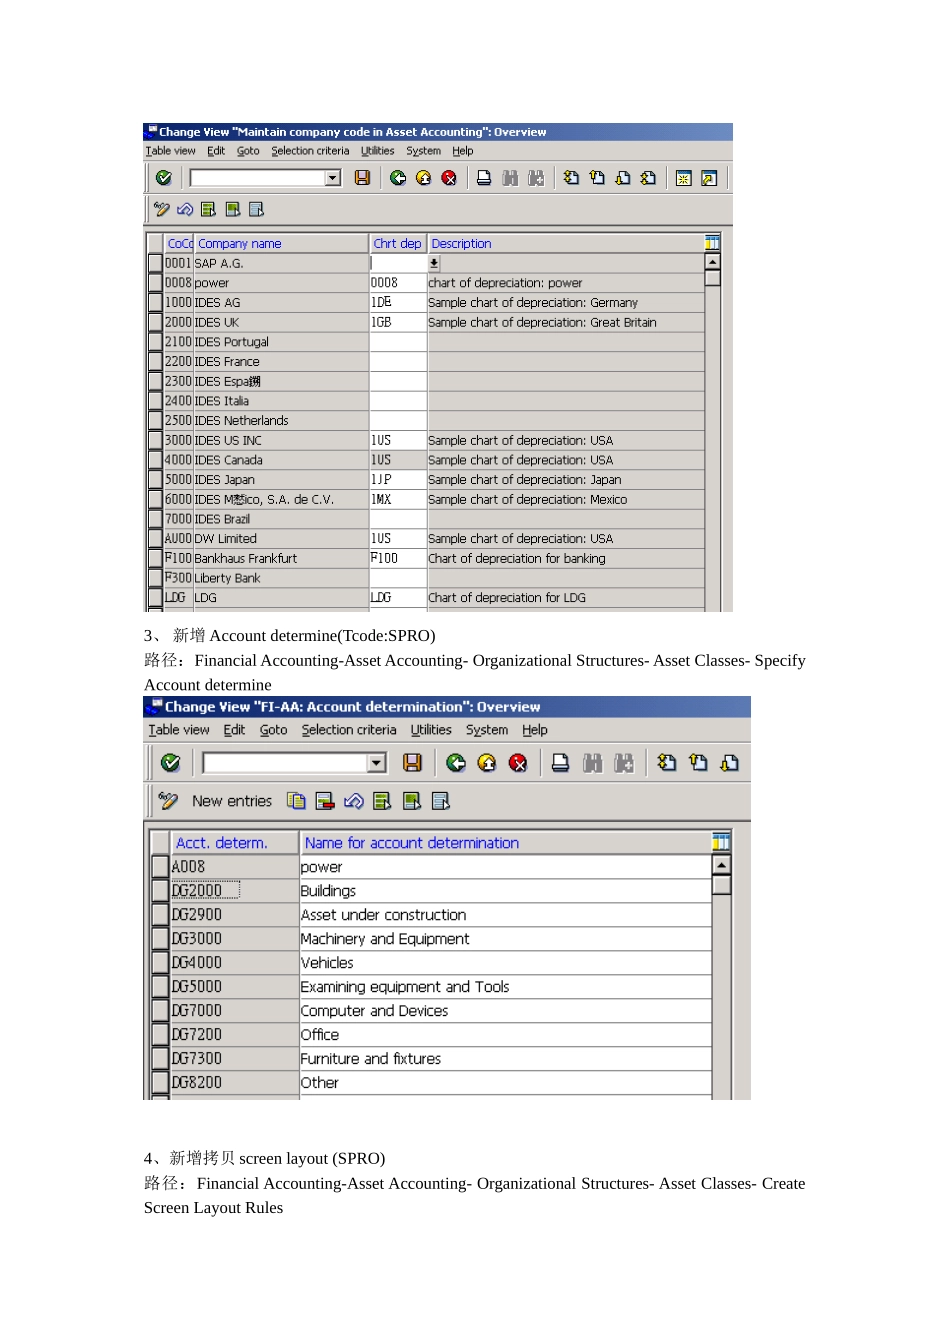Image resolution: width=950 pixels, height=1344 pixels.
Task: Select row marker for 1000 IDES AG
Action: click(155, 303)
